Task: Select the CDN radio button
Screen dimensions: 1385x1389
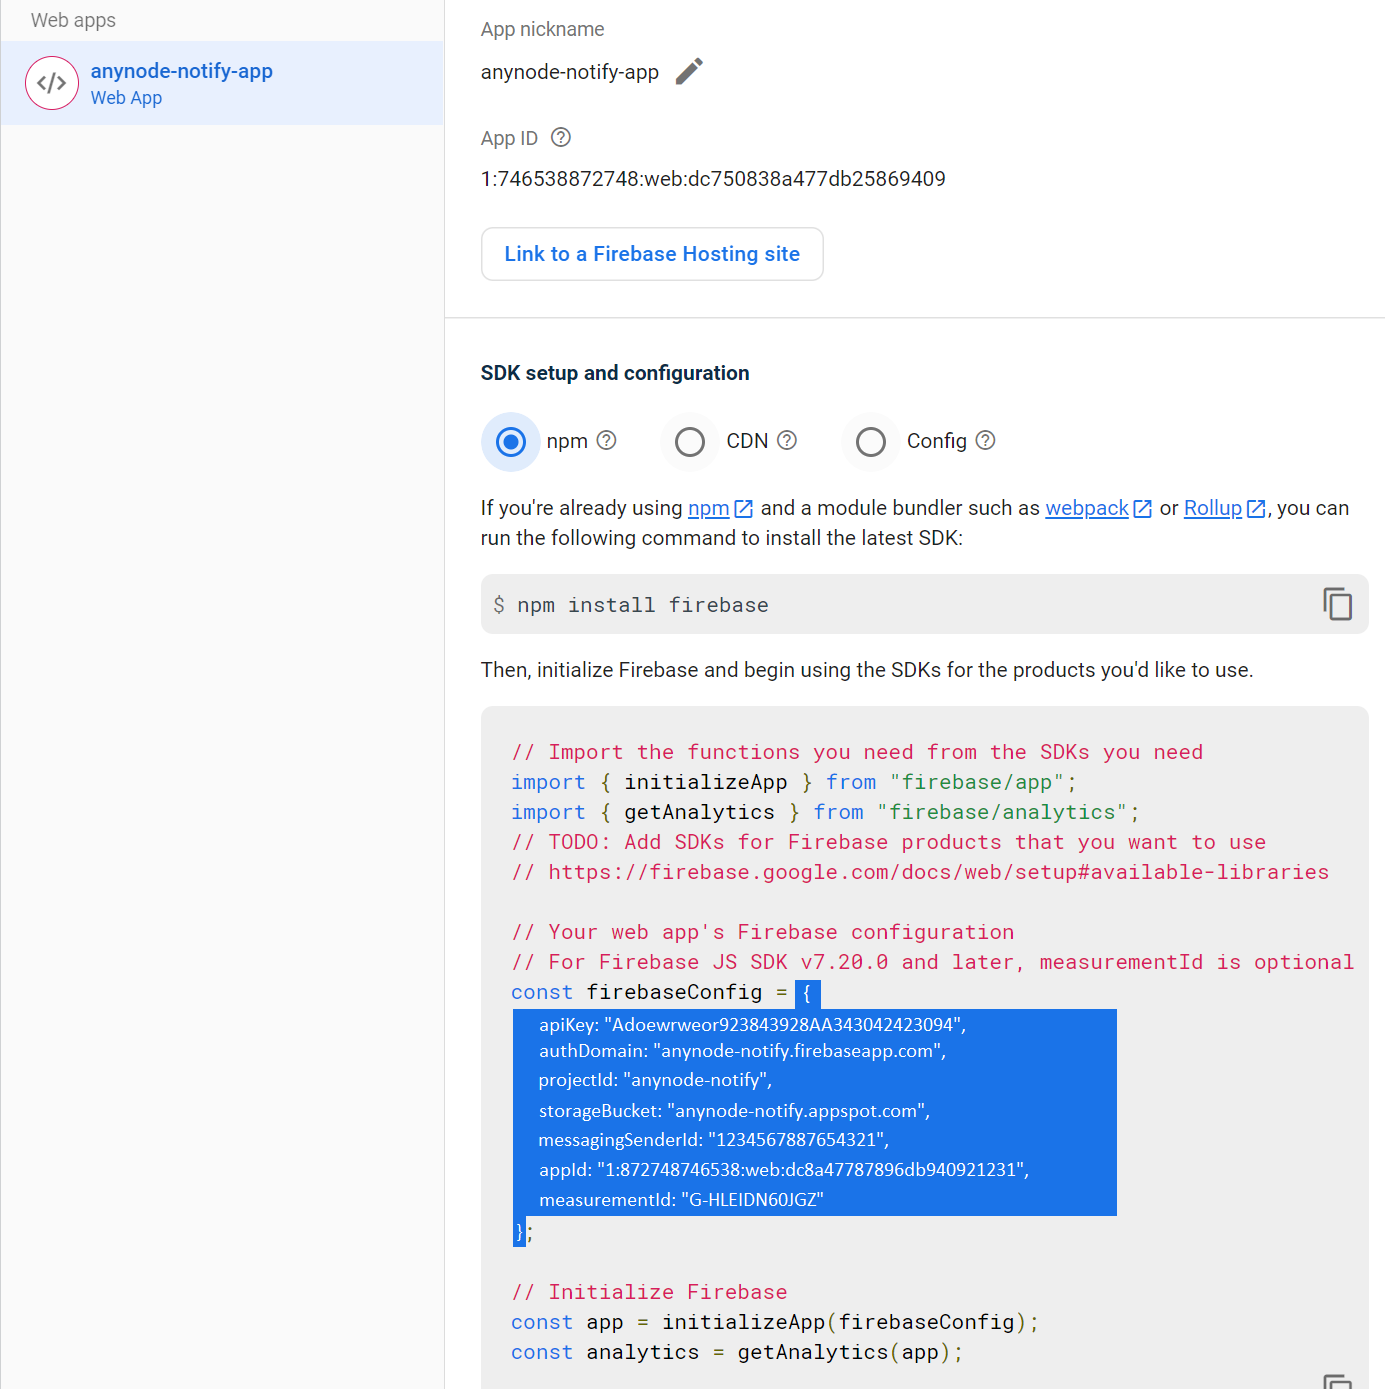Action: [690, 442]
